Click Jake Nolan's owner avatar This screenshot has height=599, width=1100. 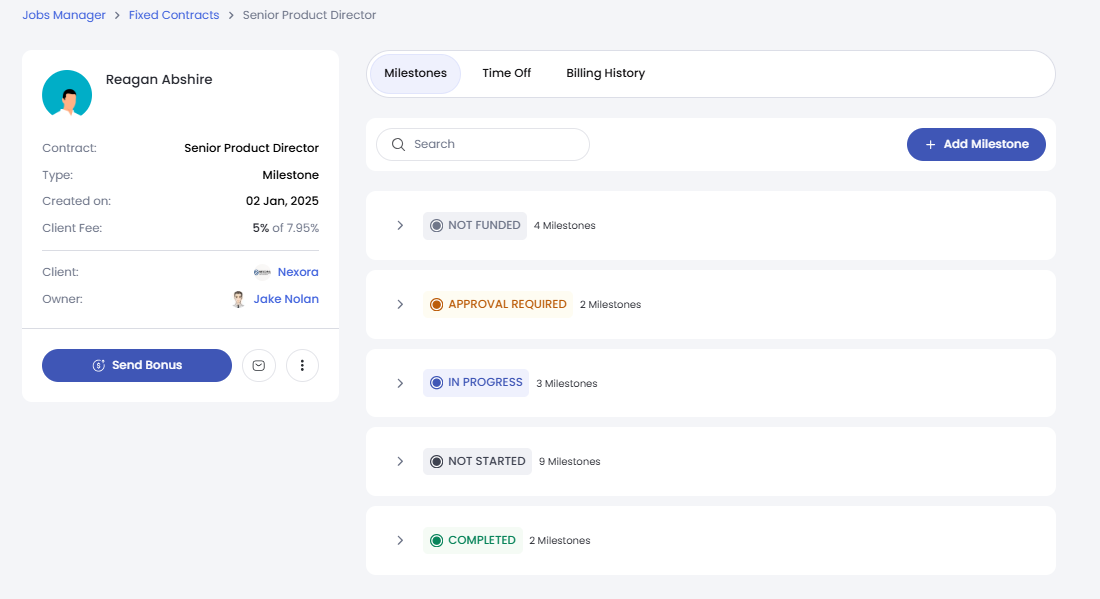238,299
